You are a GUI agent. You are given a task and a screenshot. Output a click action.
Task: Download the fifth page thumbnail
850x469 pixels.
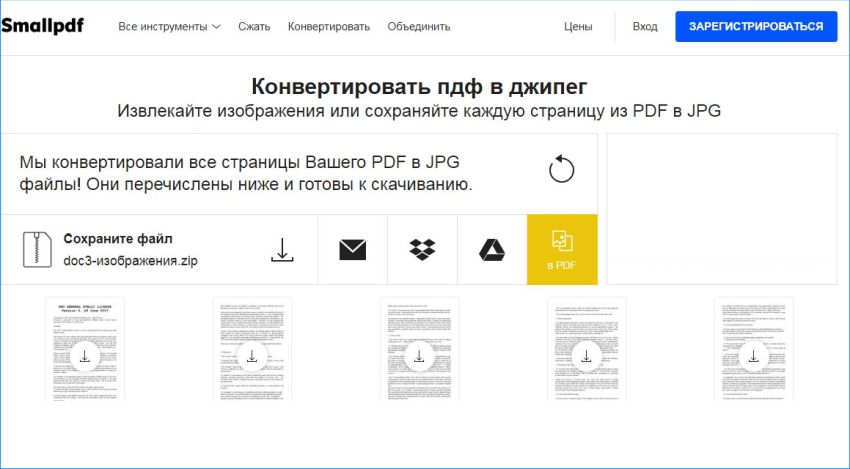[x=753, y=356]
